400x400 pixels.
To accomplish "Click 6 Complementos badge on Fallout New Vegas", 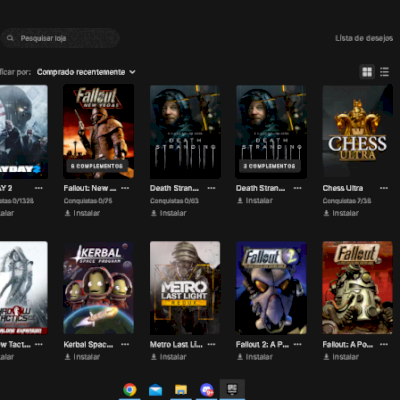I will [x=97, y=166].
